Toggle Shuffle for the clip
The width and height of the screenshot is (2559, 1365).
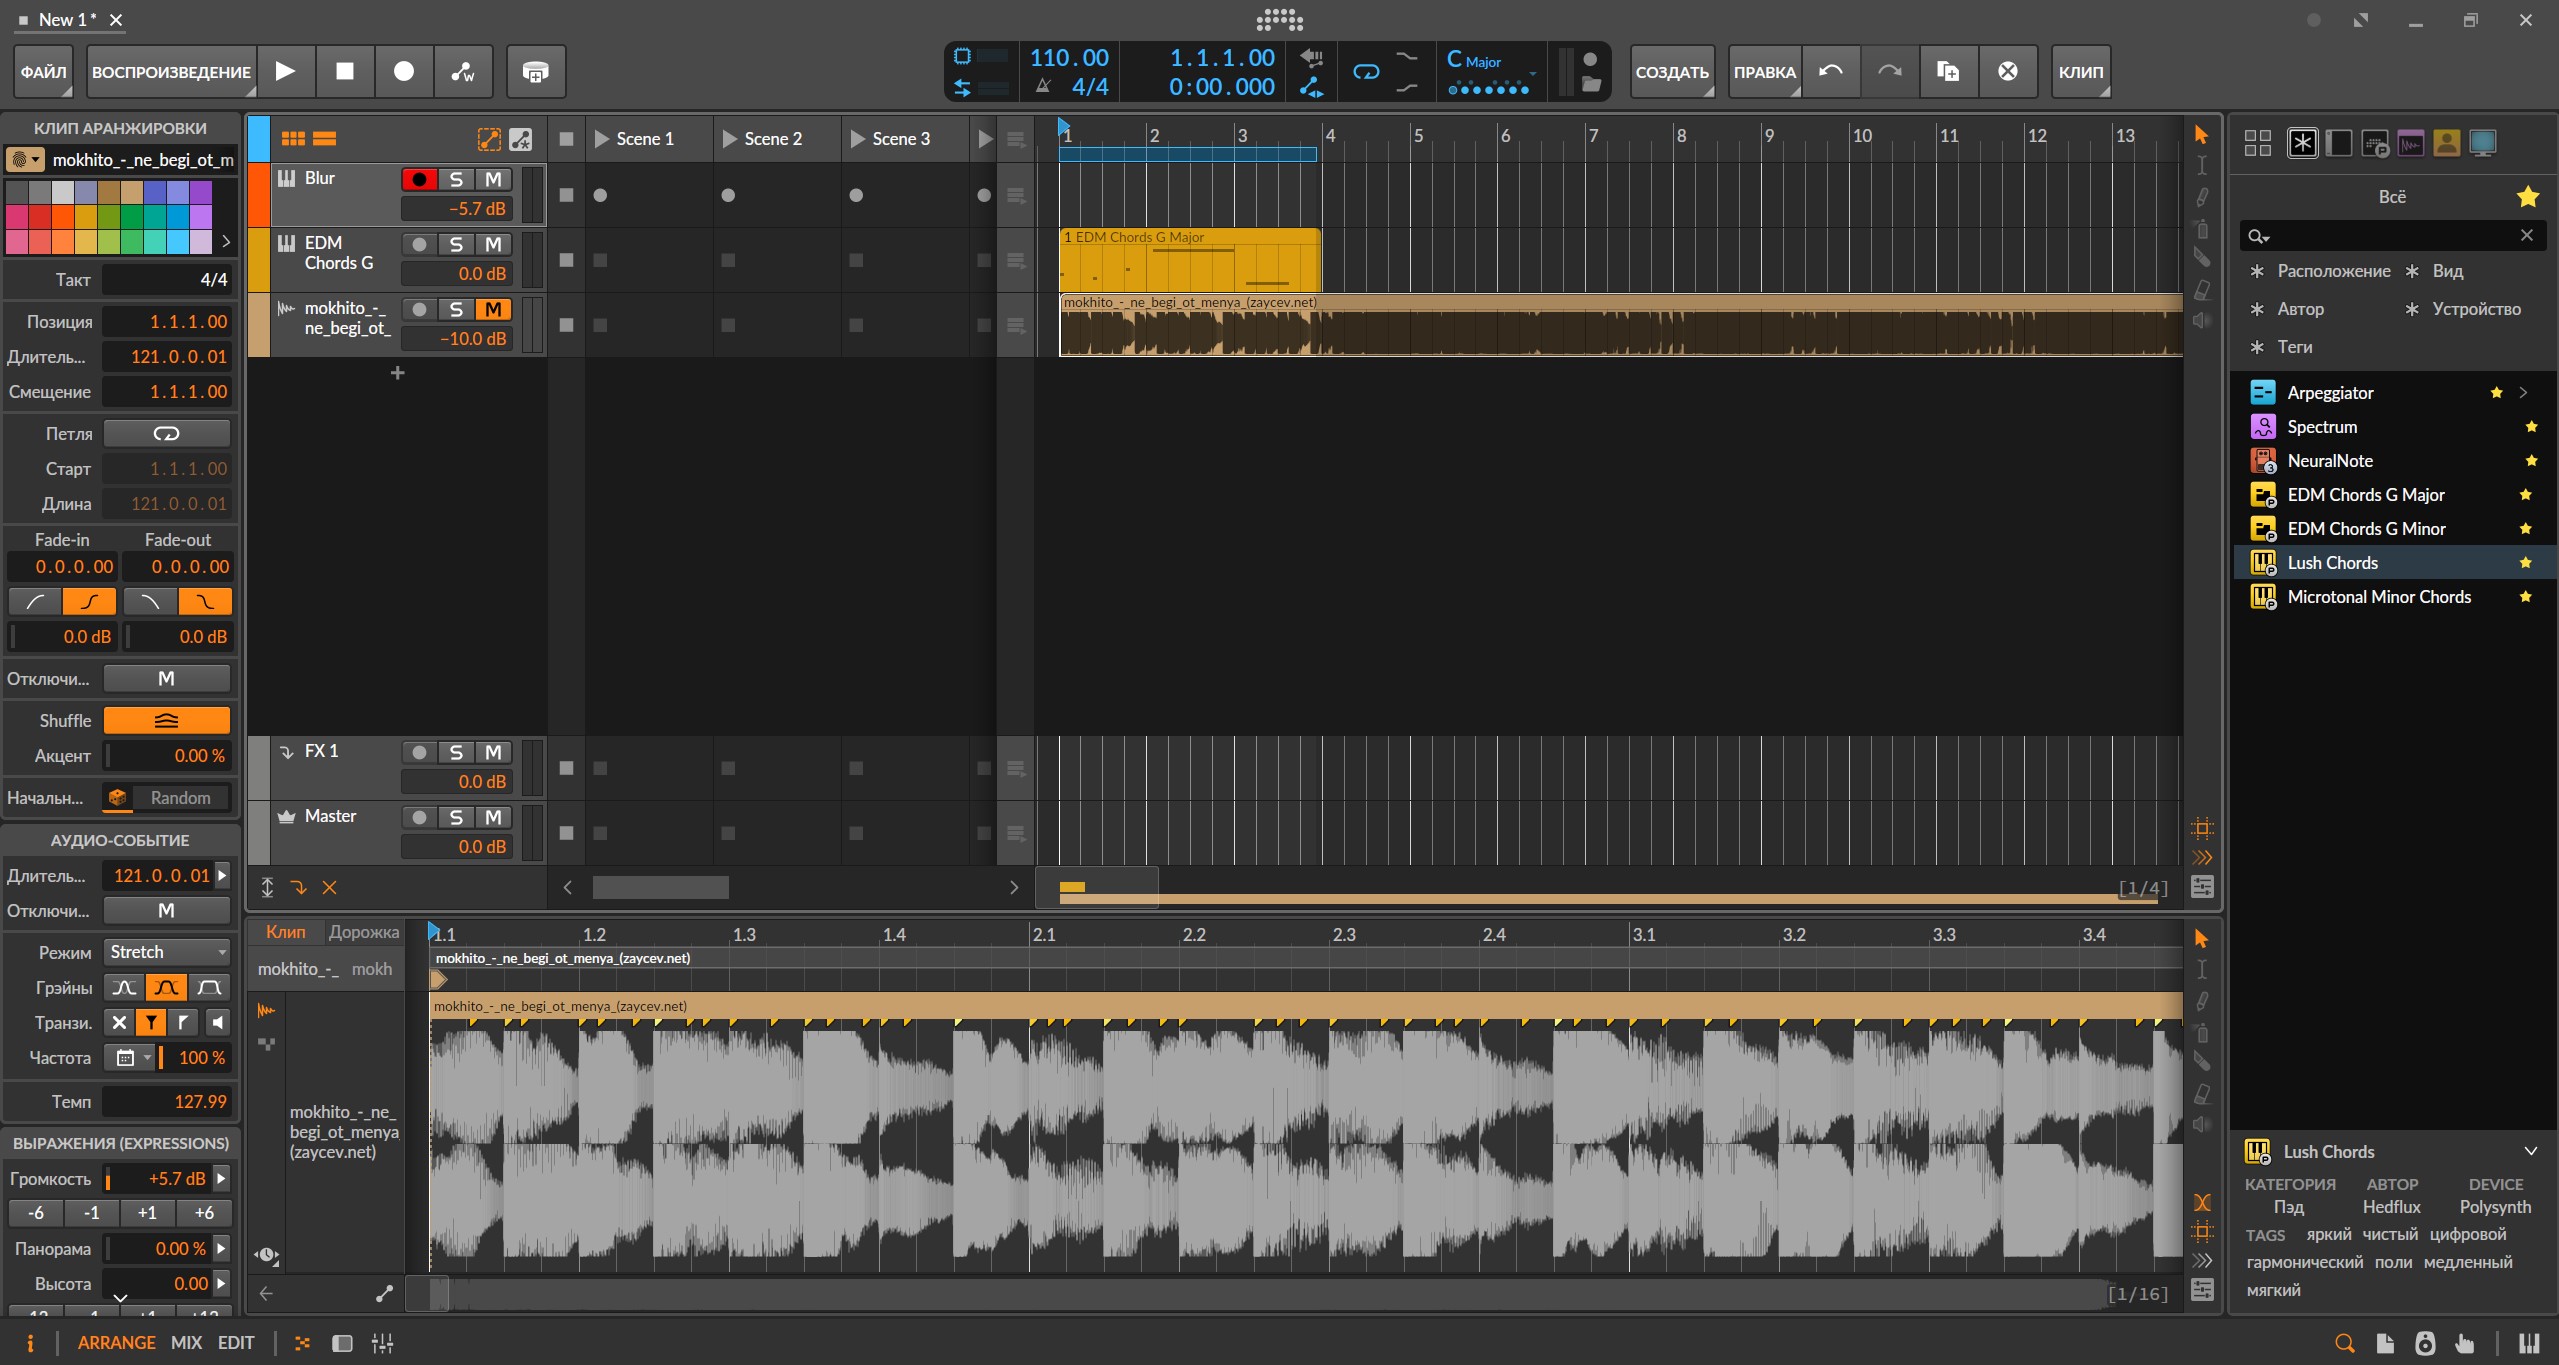pyautogui.click(x=167, y=720)
